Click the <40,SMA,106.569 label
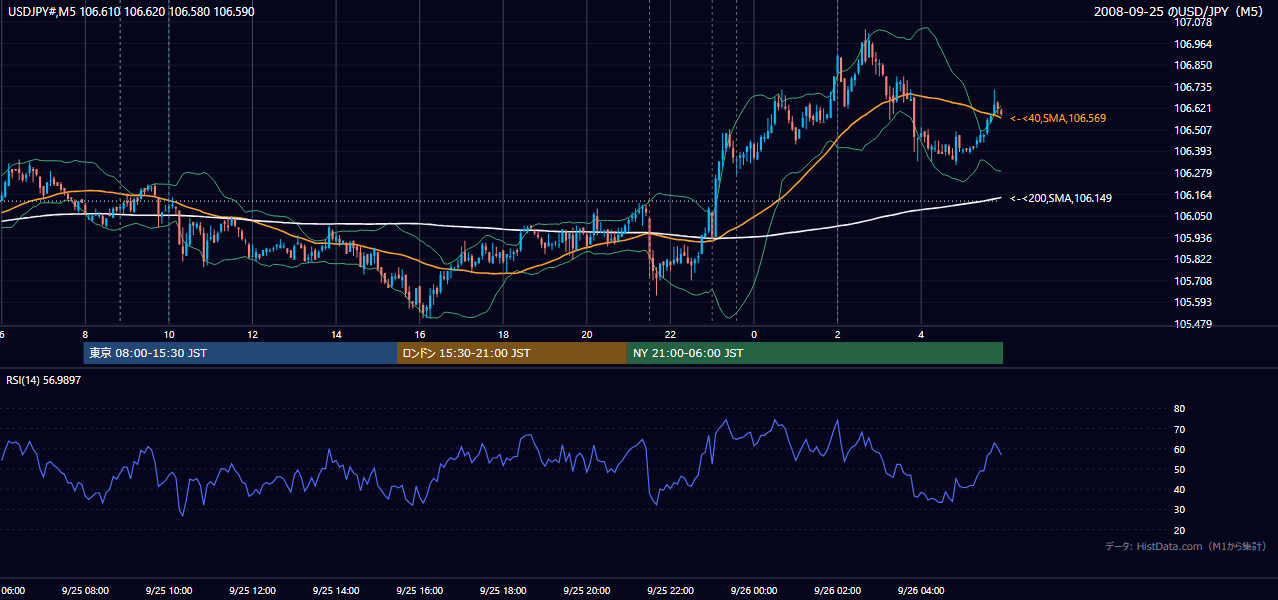 pos(1057,118)
